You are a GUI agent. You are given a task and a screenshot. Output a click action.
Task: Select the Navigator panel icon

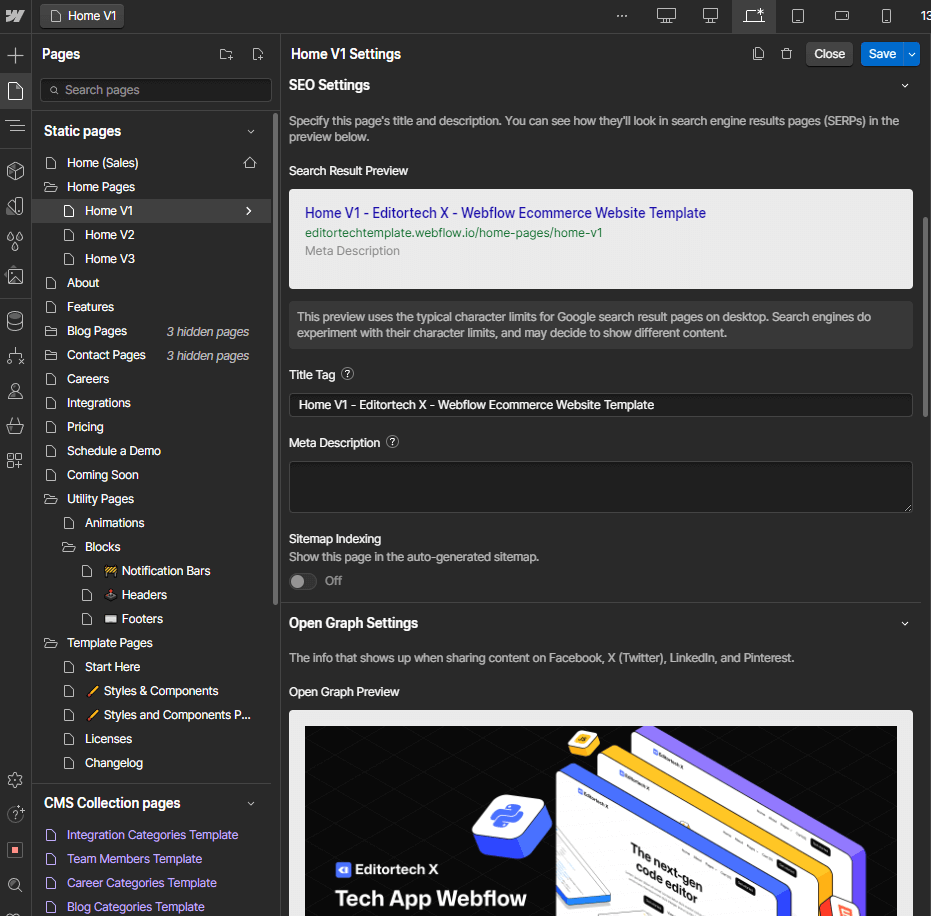15,126
